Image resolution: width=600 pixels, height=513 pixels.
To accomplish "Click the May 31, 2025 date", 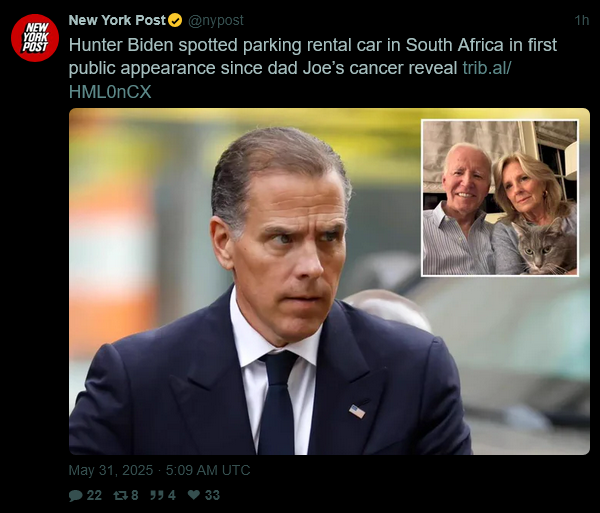I will tap(109, 470).
